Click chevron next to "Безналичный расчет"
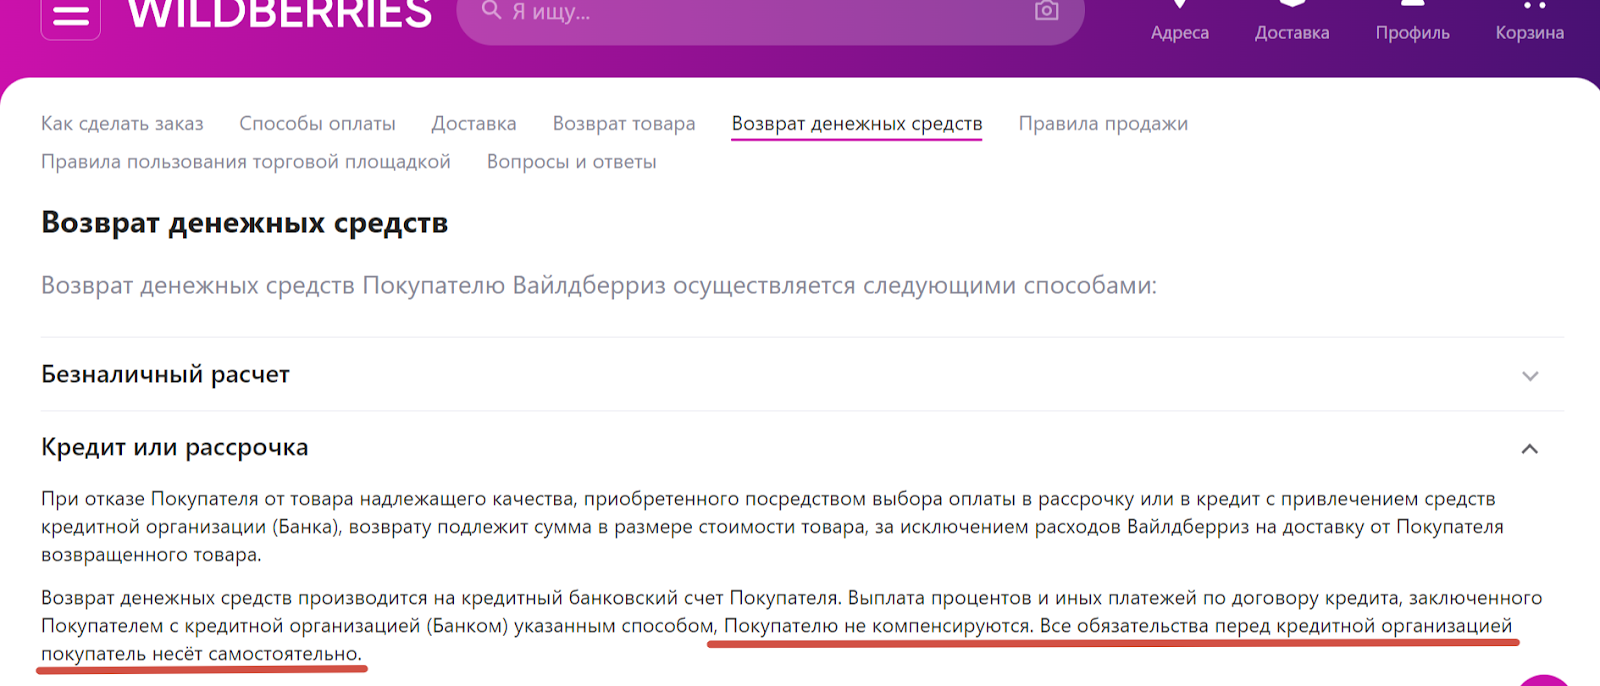 click(1530, 377)
